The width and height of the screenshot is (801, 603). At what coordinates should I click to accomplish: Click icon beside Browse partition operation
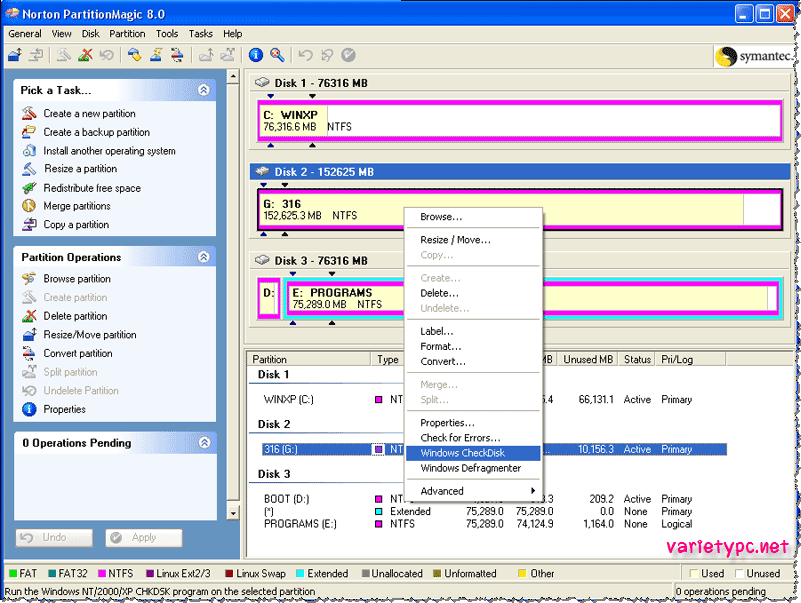(x=29, y=279)
